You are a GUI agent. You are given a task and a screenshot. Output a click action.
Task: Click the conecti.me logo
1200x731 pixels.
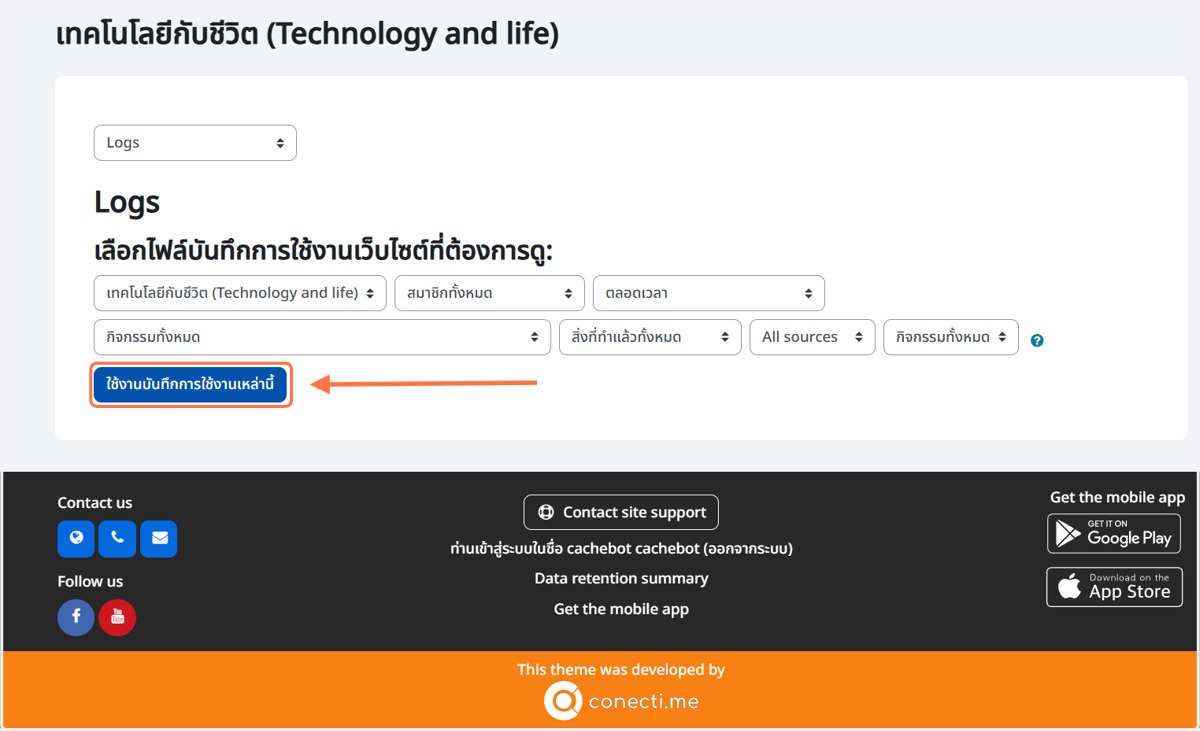pyautogui.click(x=621, y=701)
